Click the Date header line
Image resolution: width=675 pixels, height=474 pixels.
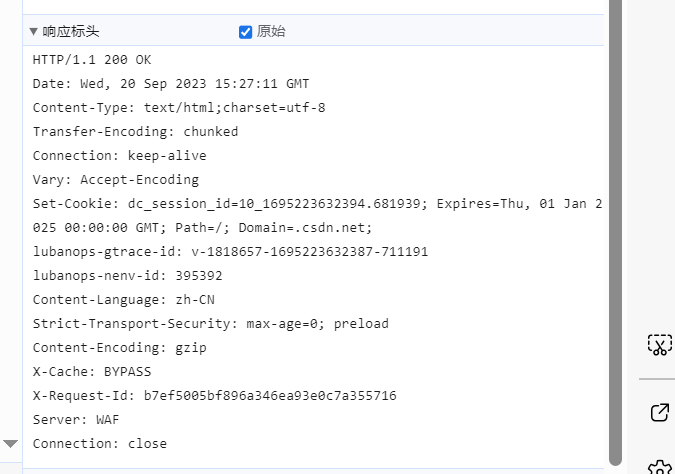tap(171, 84)
